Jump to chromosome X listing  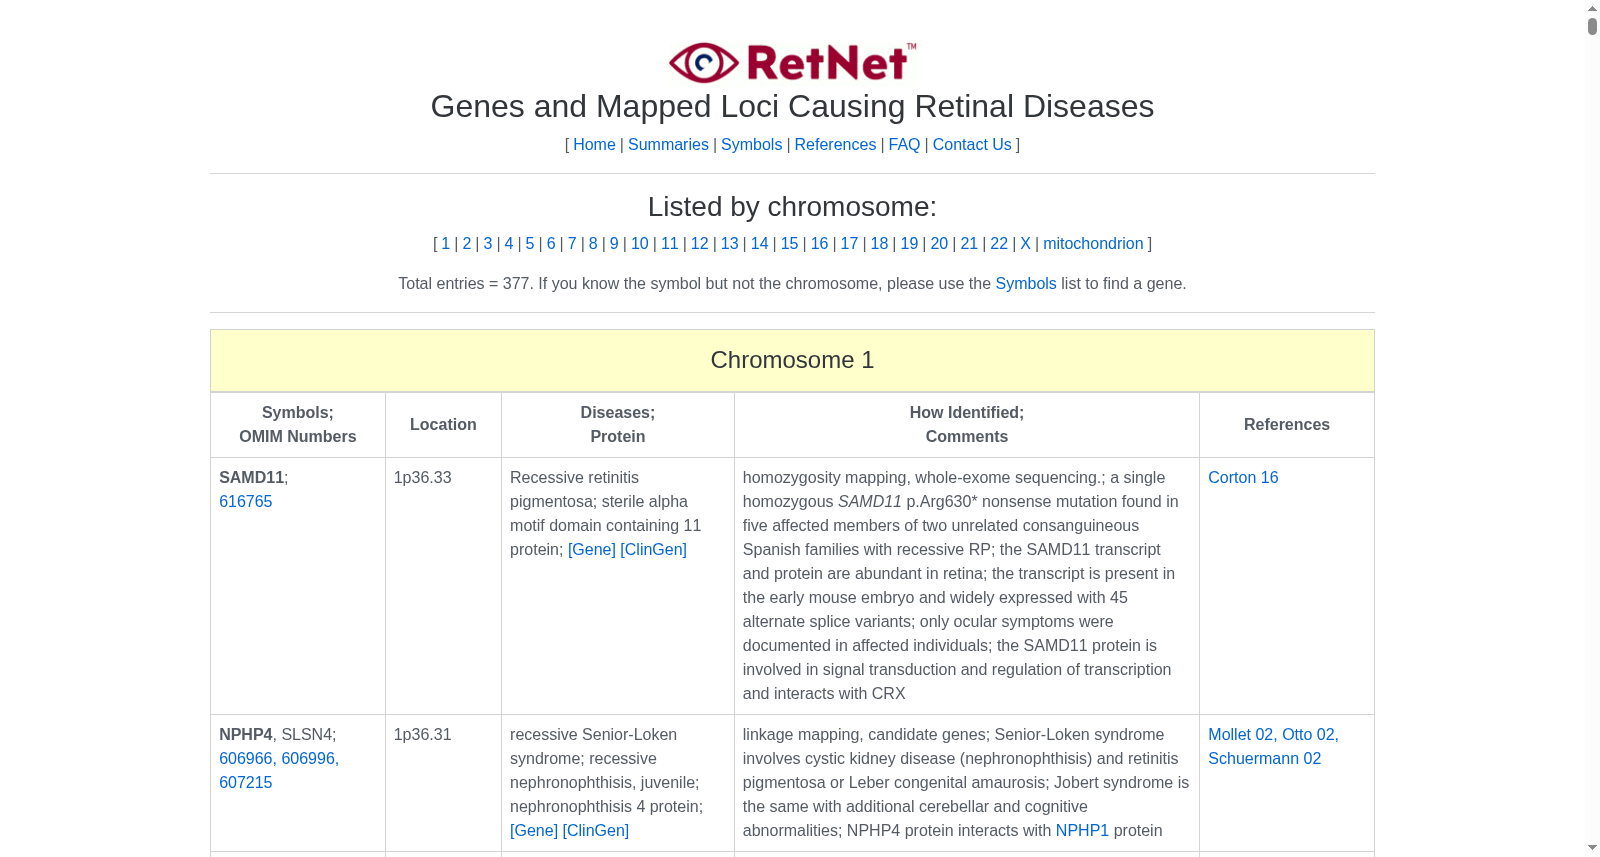click(x=1025, y=243)
